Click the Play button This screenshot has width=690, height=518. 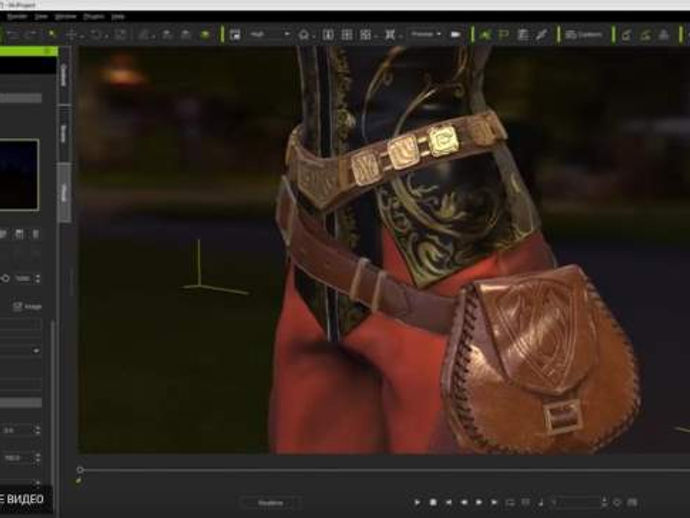click(x=417, y=502)
